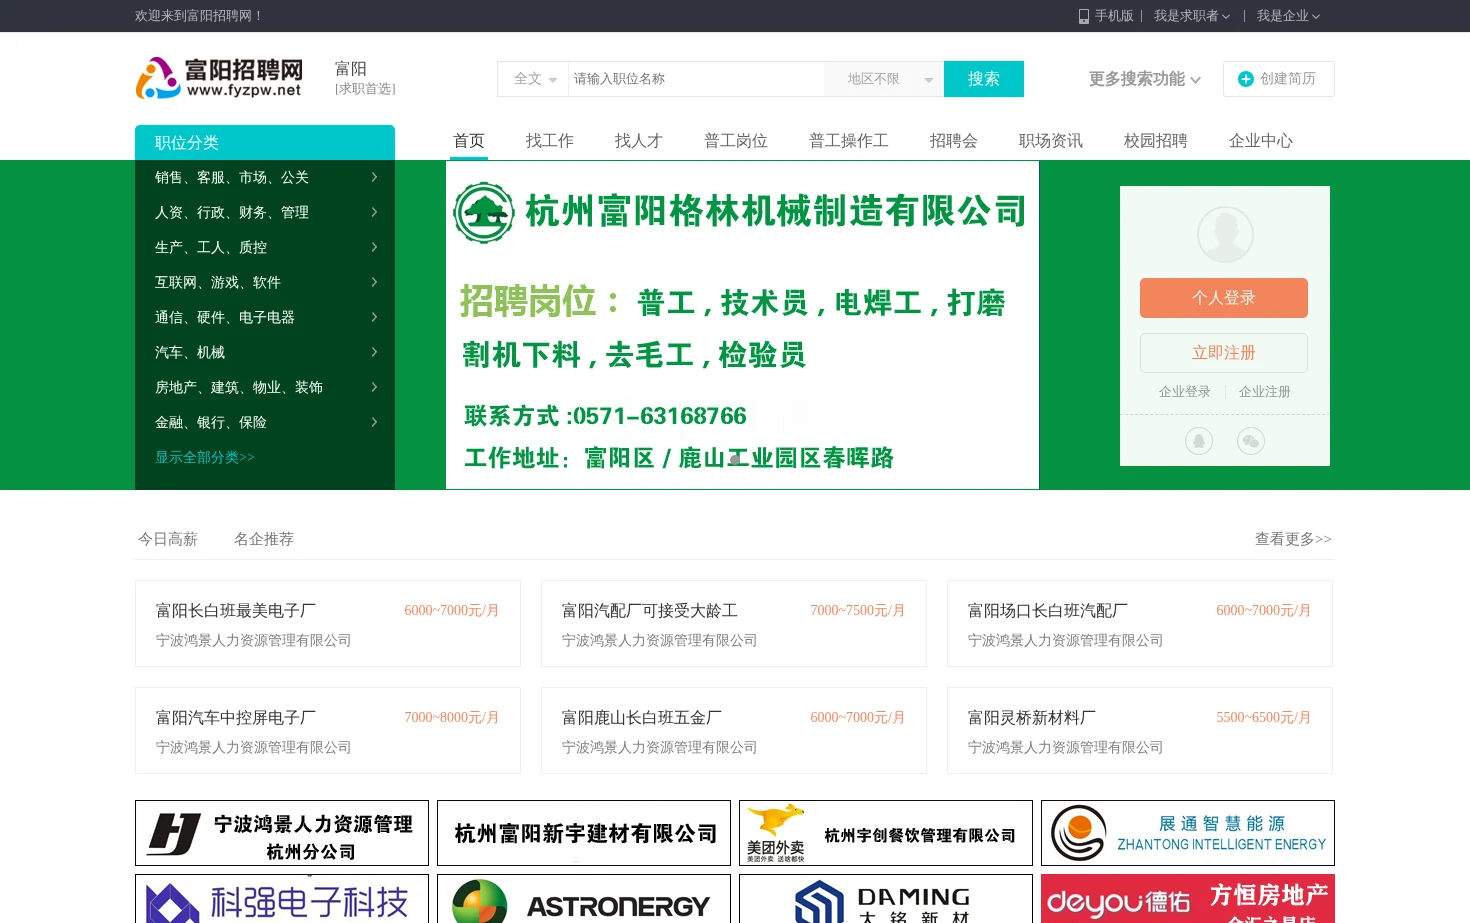Expand 更多搜索功能 options
The image size is (1470, 923).
[1145, 79]
